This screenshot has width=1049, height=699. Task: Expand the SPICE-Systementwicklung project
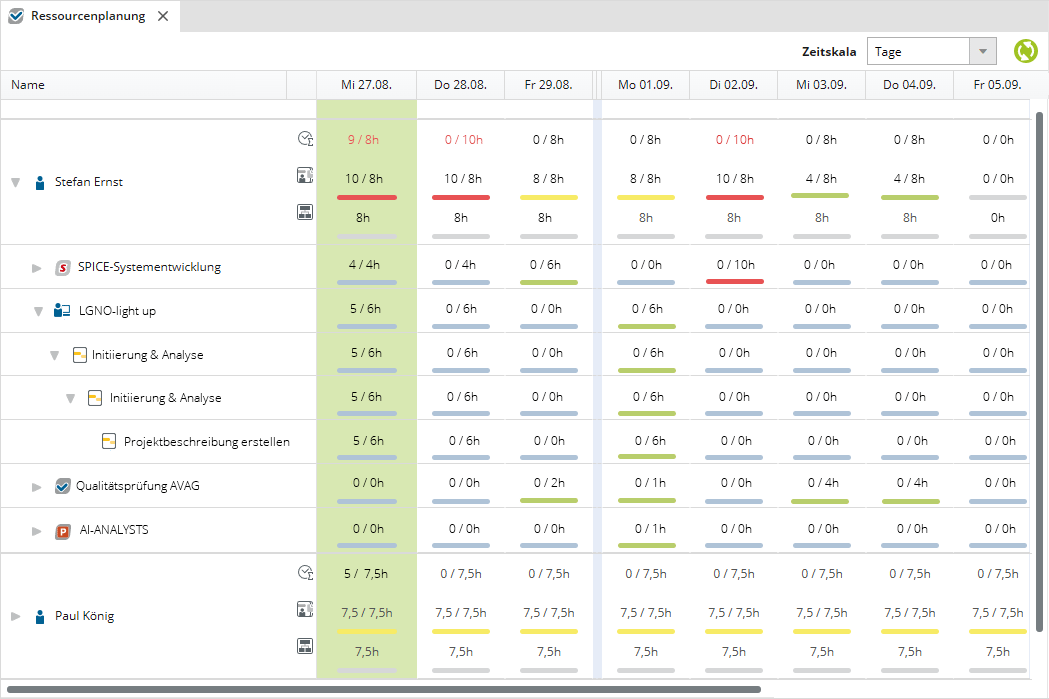point(37,268)
